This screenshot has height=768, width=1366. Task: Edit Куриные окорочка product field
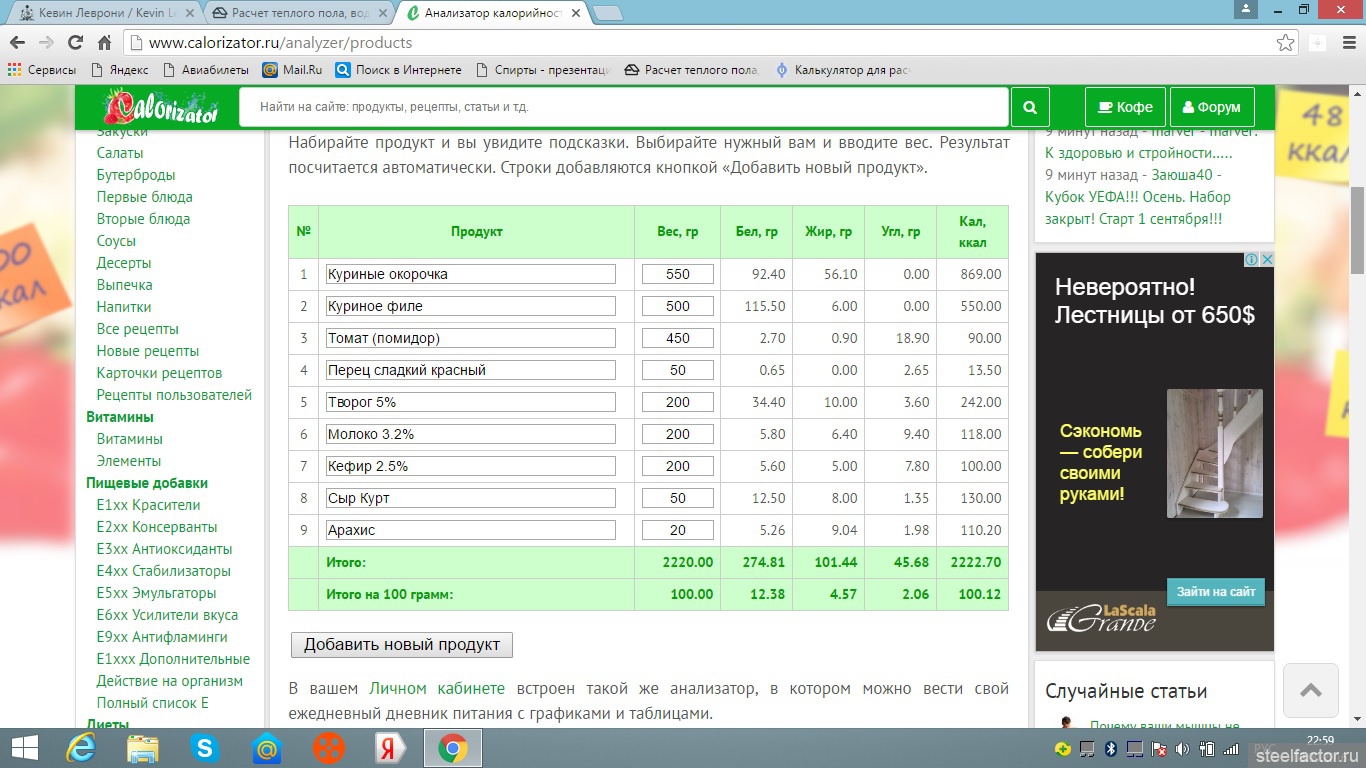471,274
